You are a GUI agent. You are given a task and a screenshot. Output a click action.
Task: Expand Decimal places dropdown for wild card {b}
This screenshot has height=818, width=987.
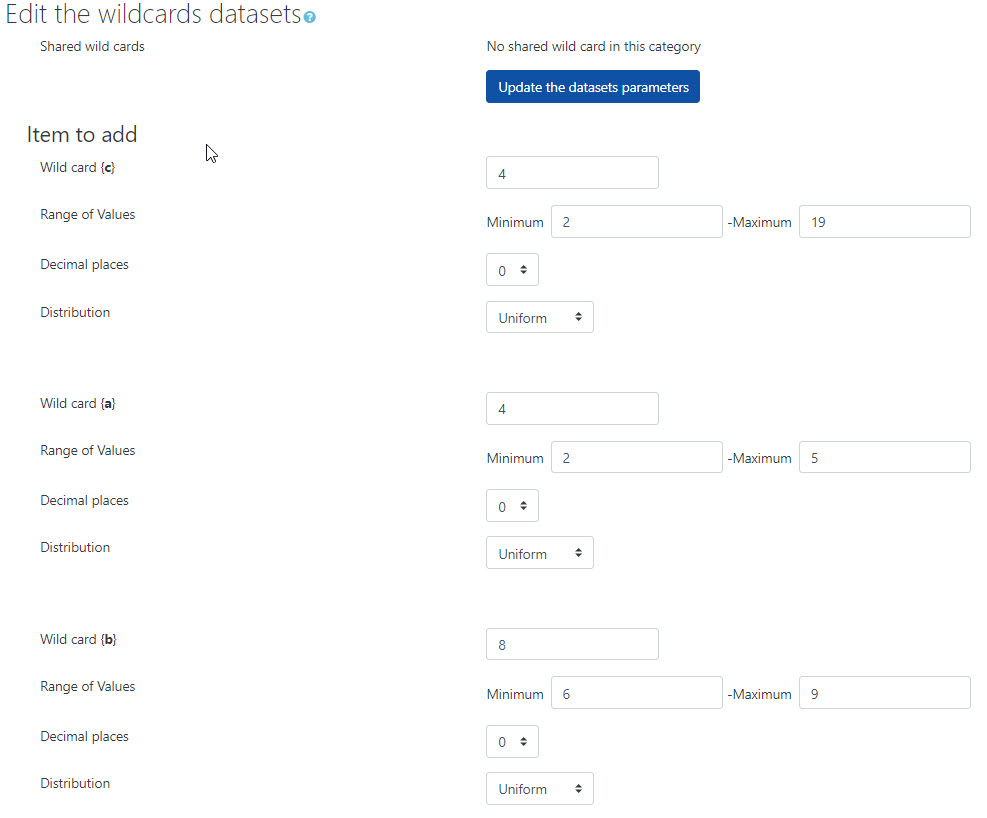click(x=512, y=742)
